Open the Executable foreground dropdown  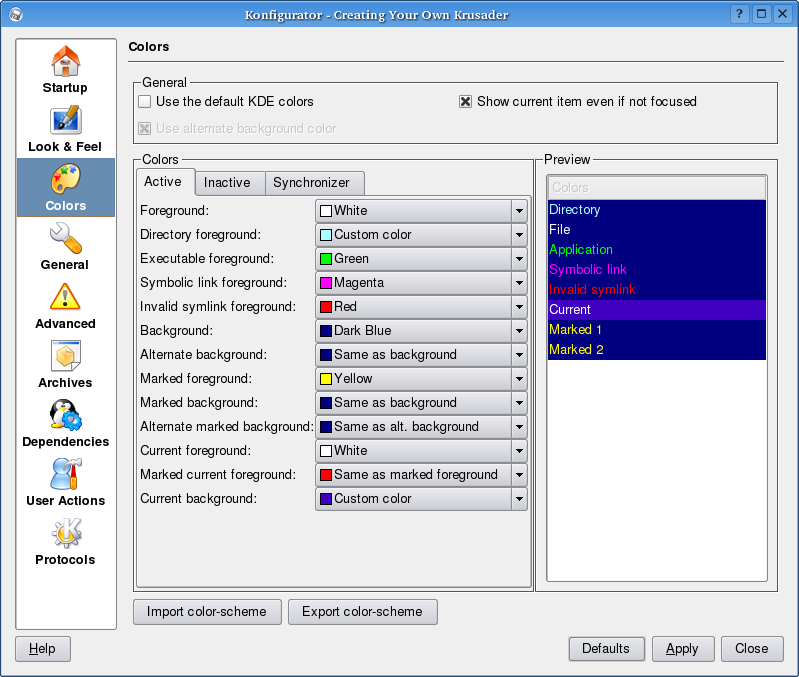coord(421,259)
